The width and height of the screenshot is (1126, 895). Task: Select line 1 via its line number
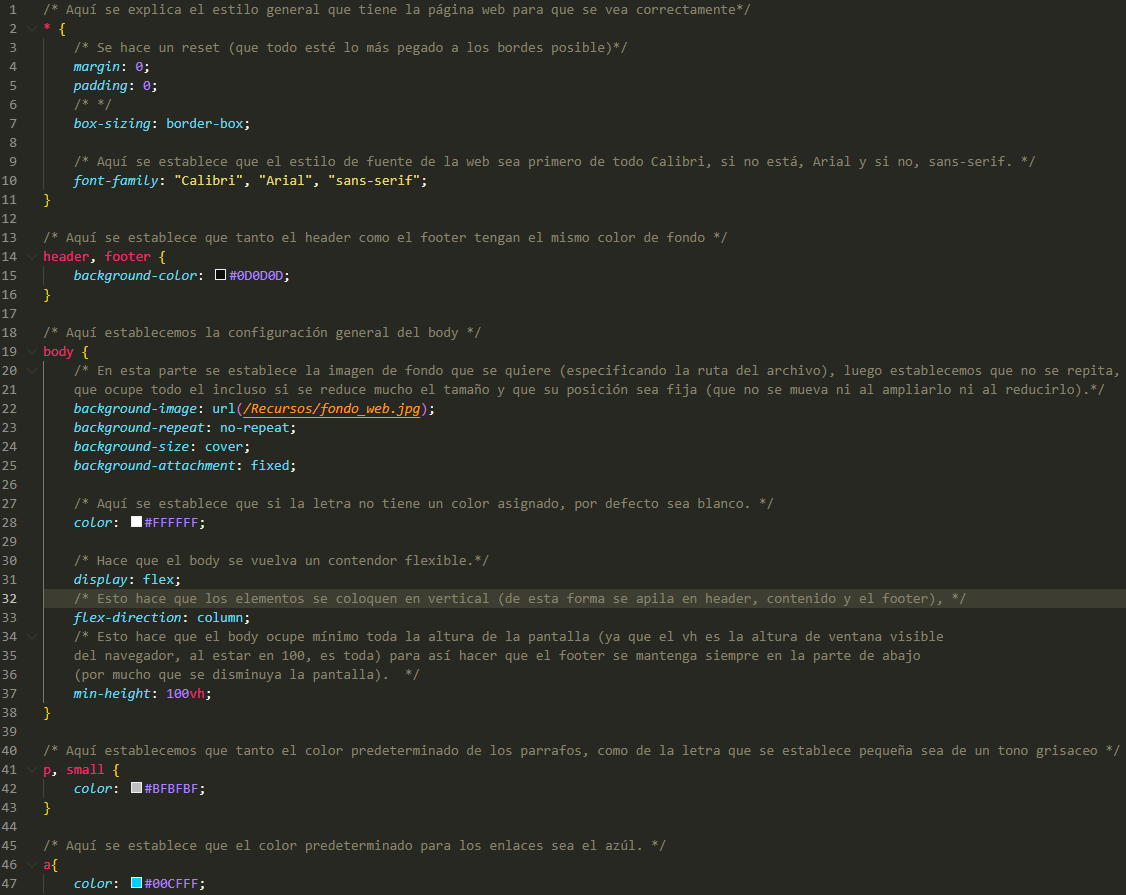point(13,9)
